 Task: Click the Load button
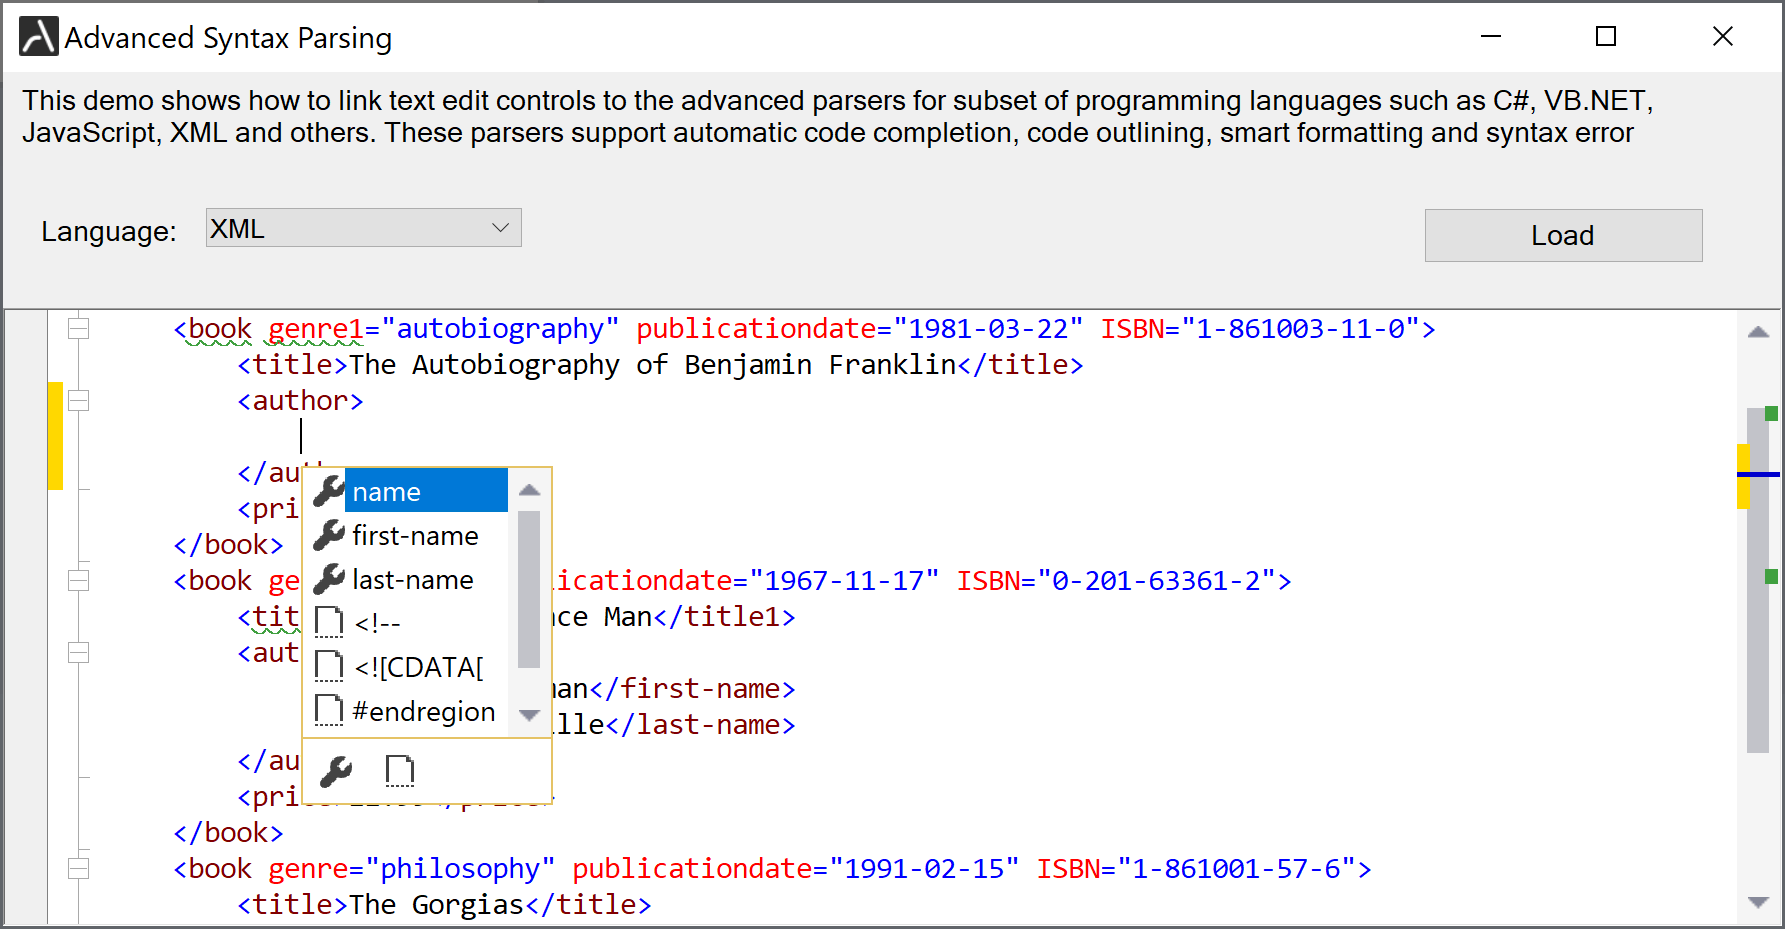click(1563, 235)
